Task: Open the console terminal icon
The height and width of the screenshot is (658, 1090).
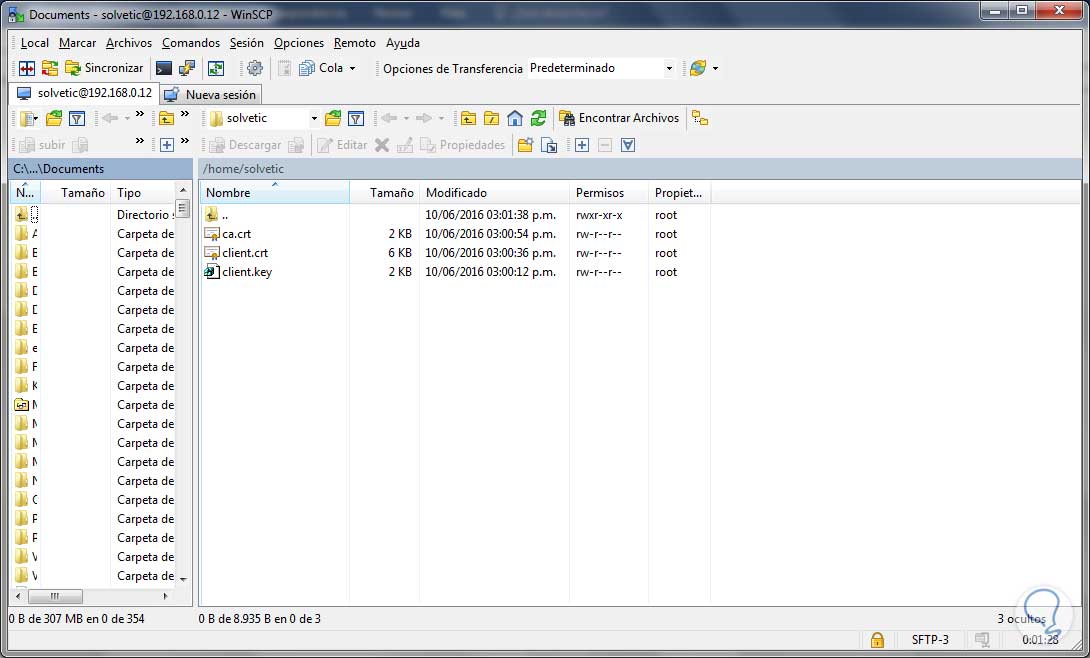Action: (x=163, y=68)
